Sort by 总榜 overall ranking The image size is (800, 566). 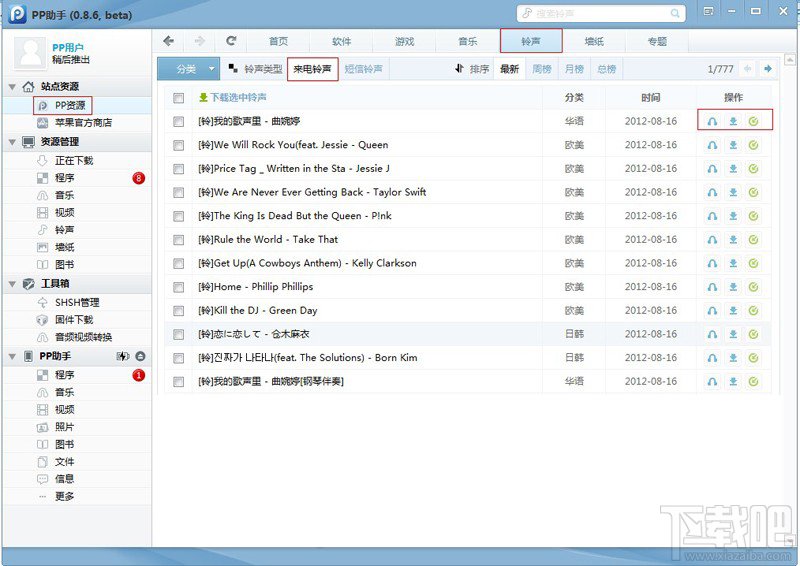[x=607, y=69]
